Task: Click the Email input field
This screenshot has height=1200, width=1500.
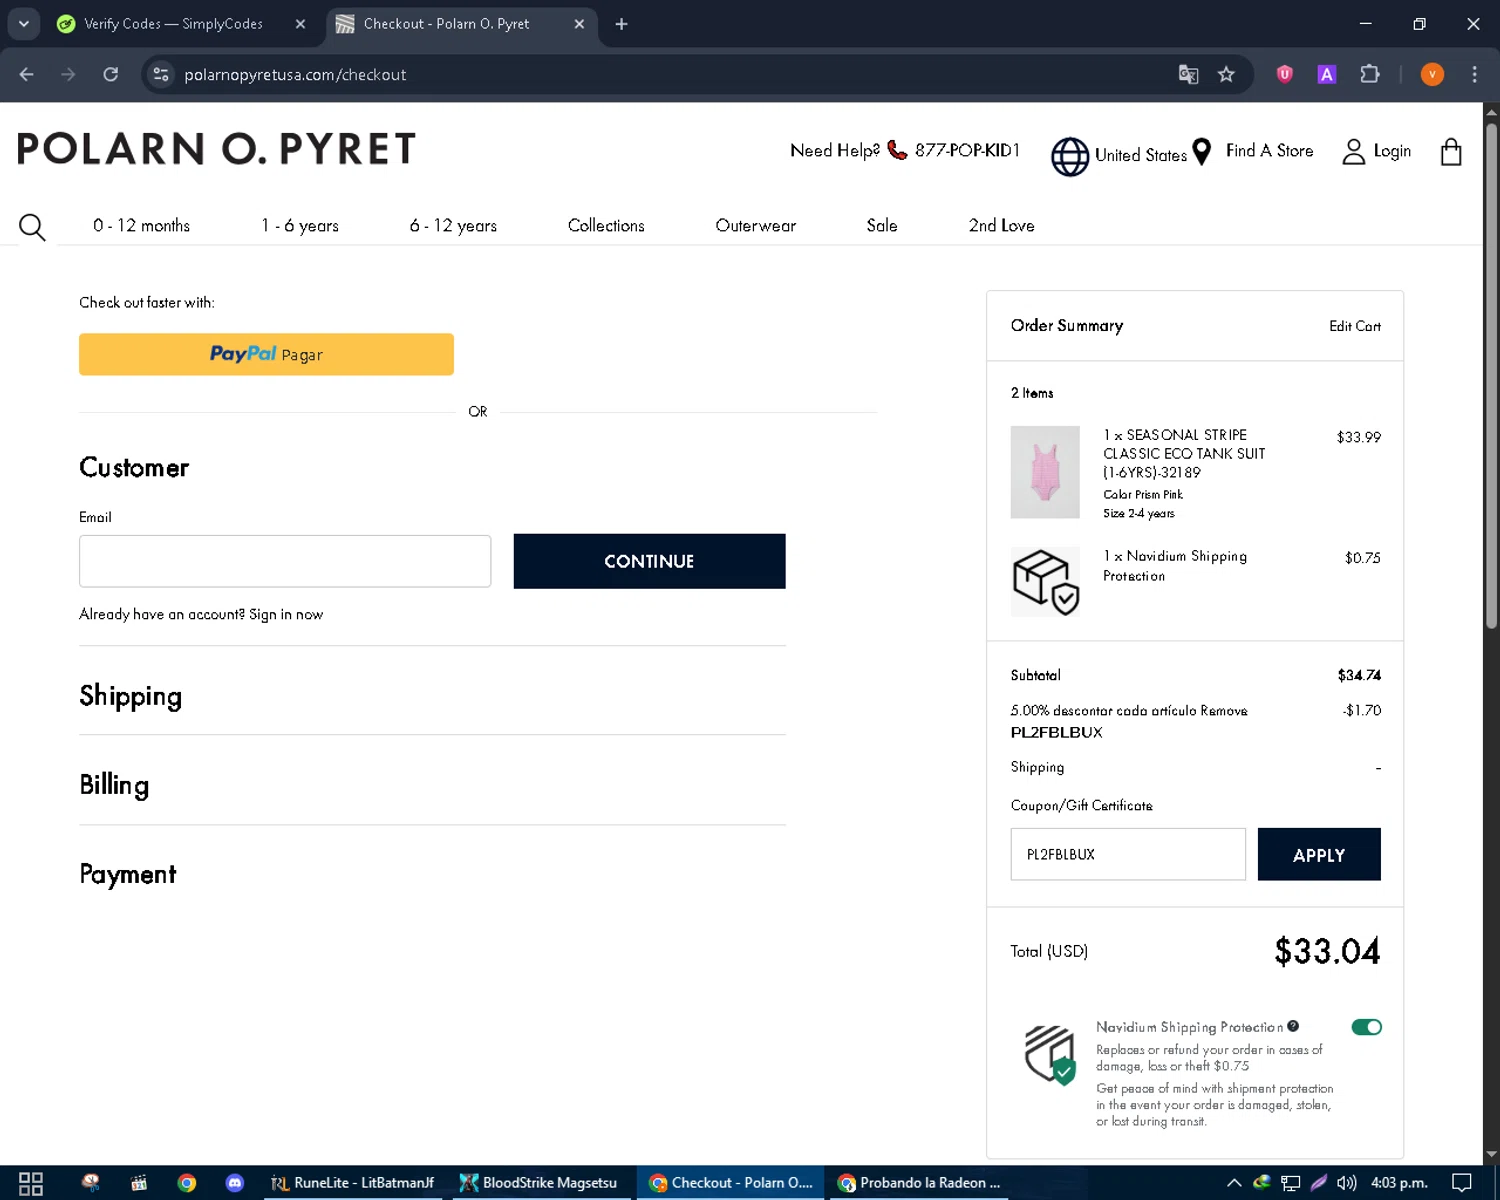Action: [x=285, y=561]
